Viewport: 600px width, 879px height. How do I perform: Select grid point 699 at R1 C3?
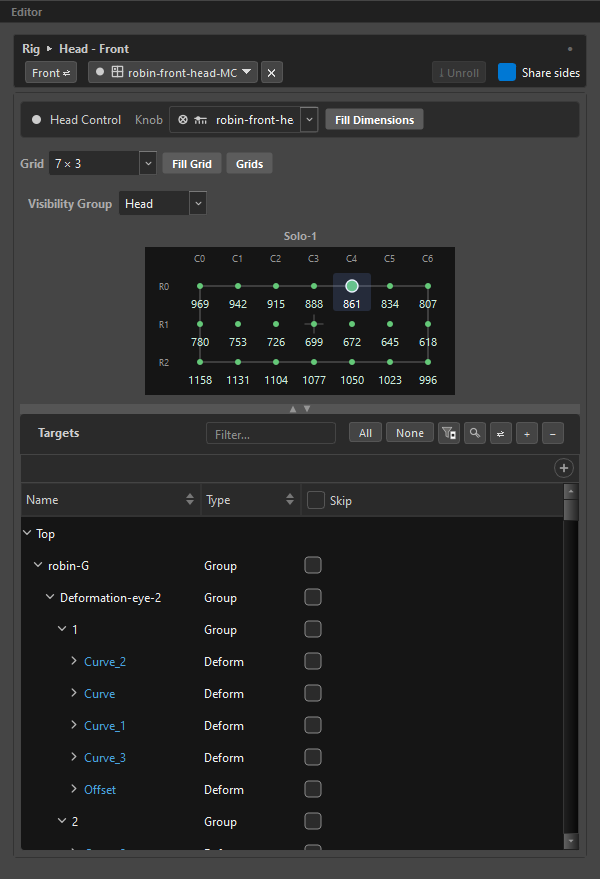point(313,324)
